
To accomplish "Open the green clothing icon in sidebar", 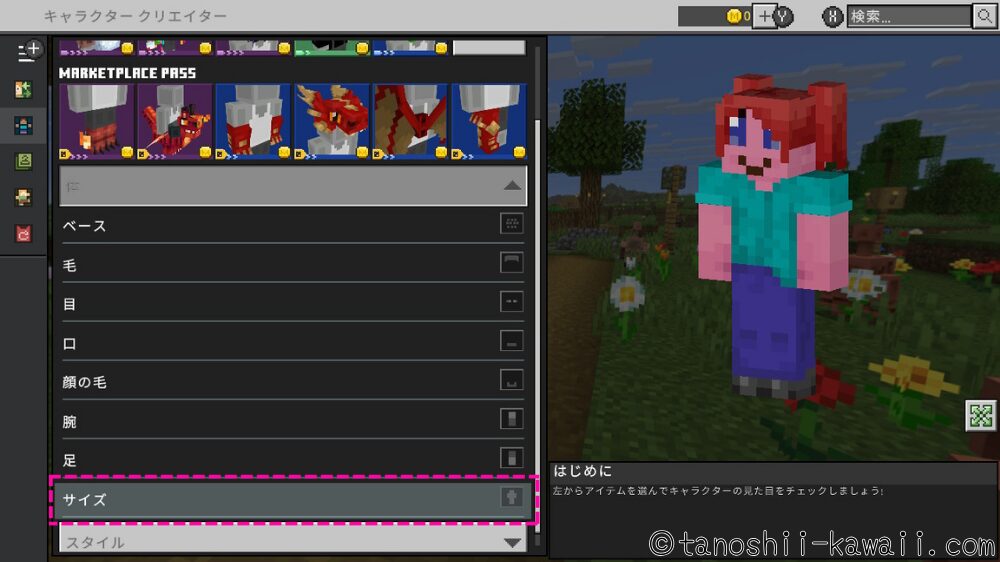I will [x=24, y=161].
